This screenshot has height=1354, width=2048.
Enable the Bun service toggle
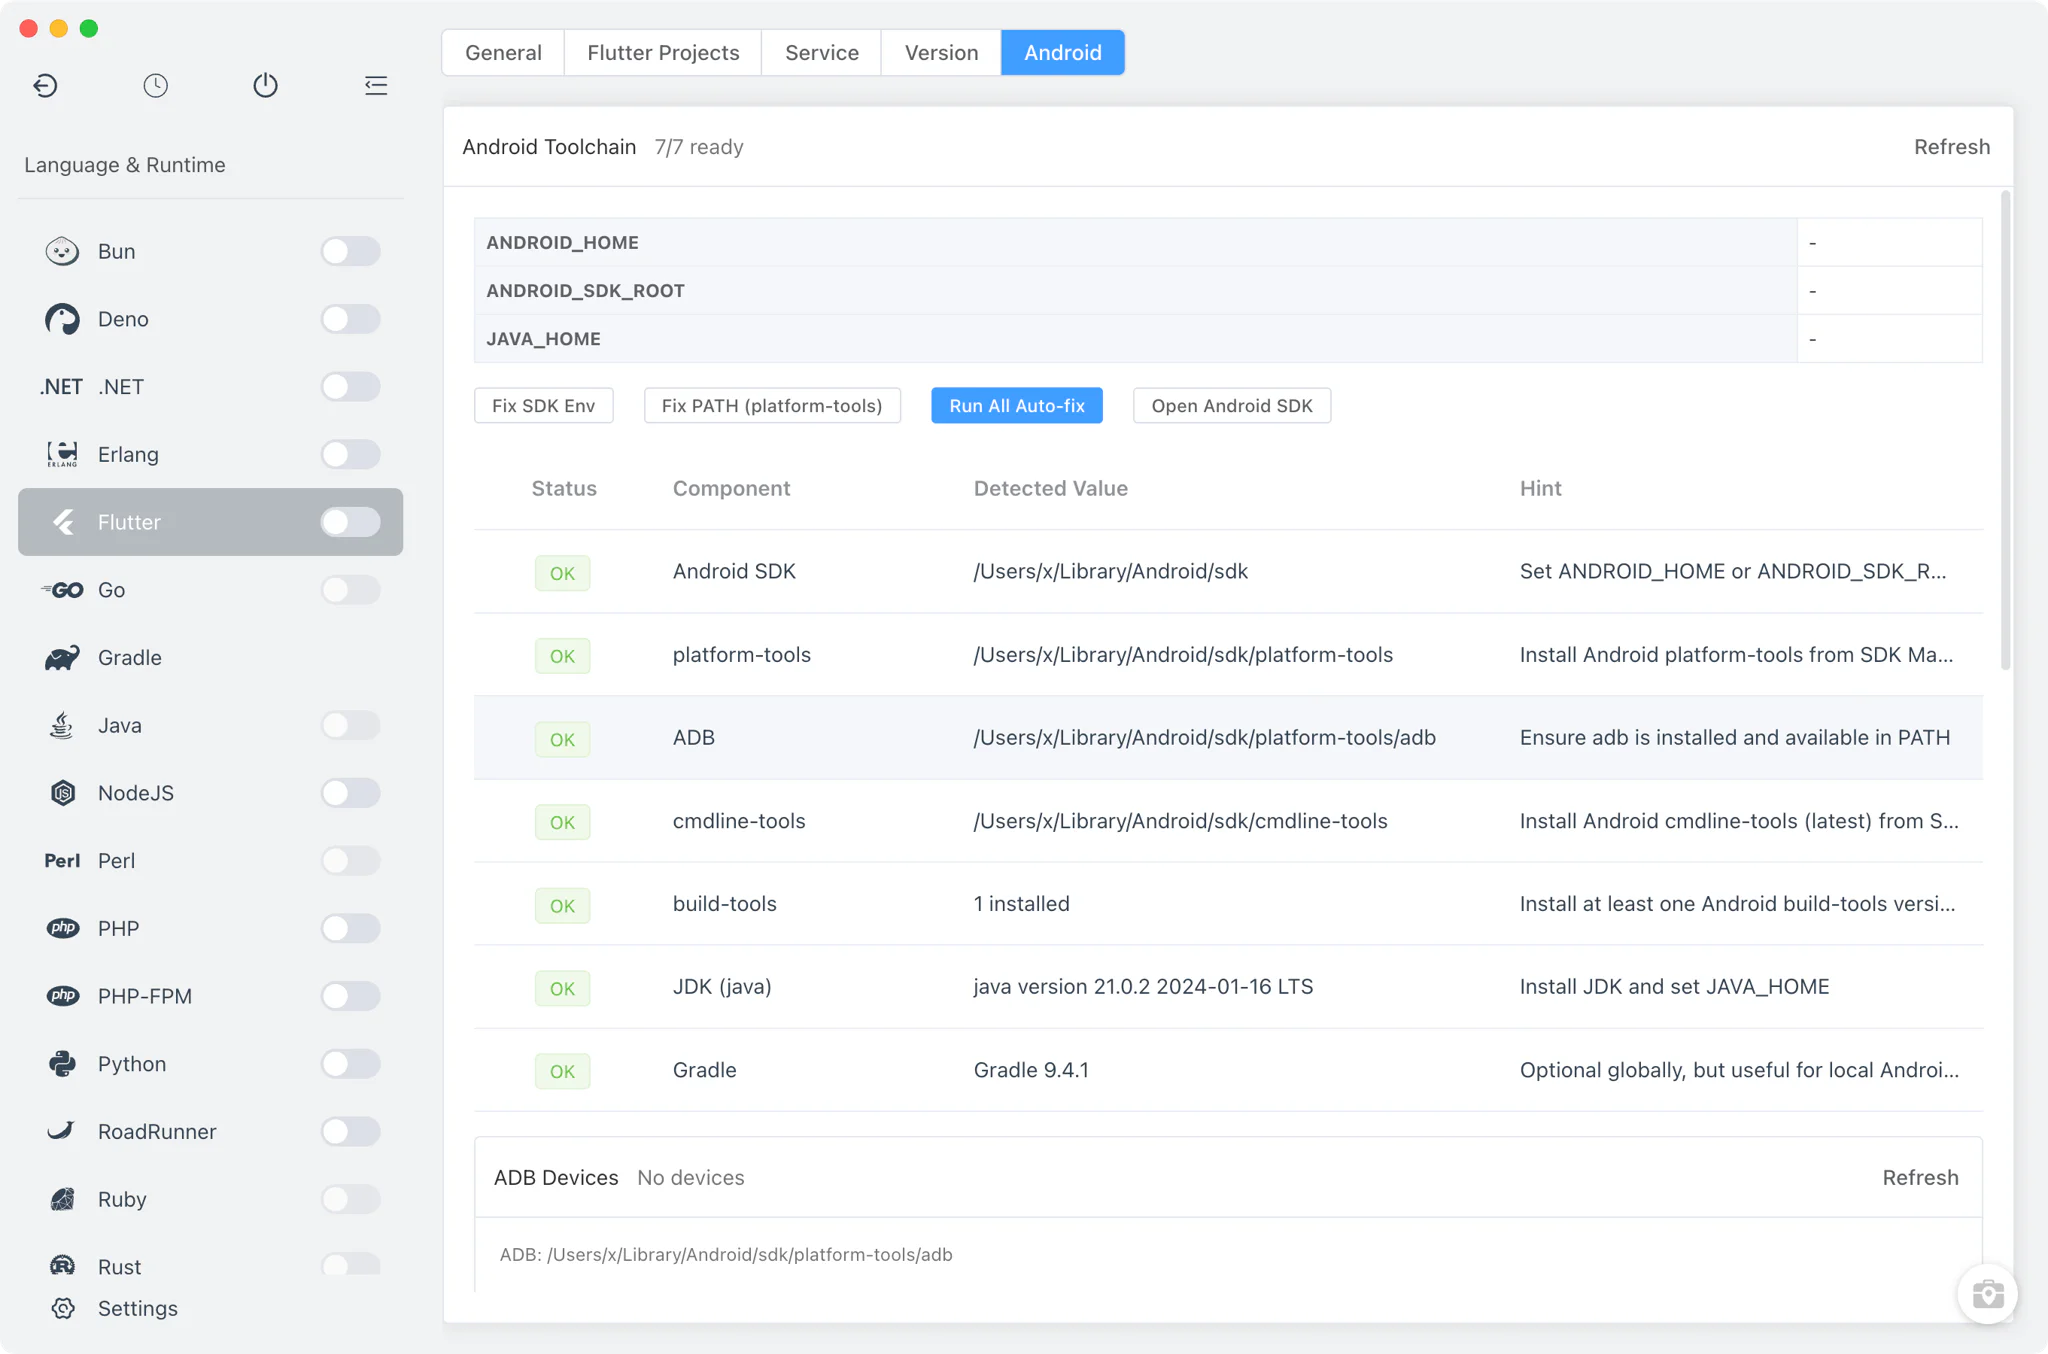pos(350,251)
